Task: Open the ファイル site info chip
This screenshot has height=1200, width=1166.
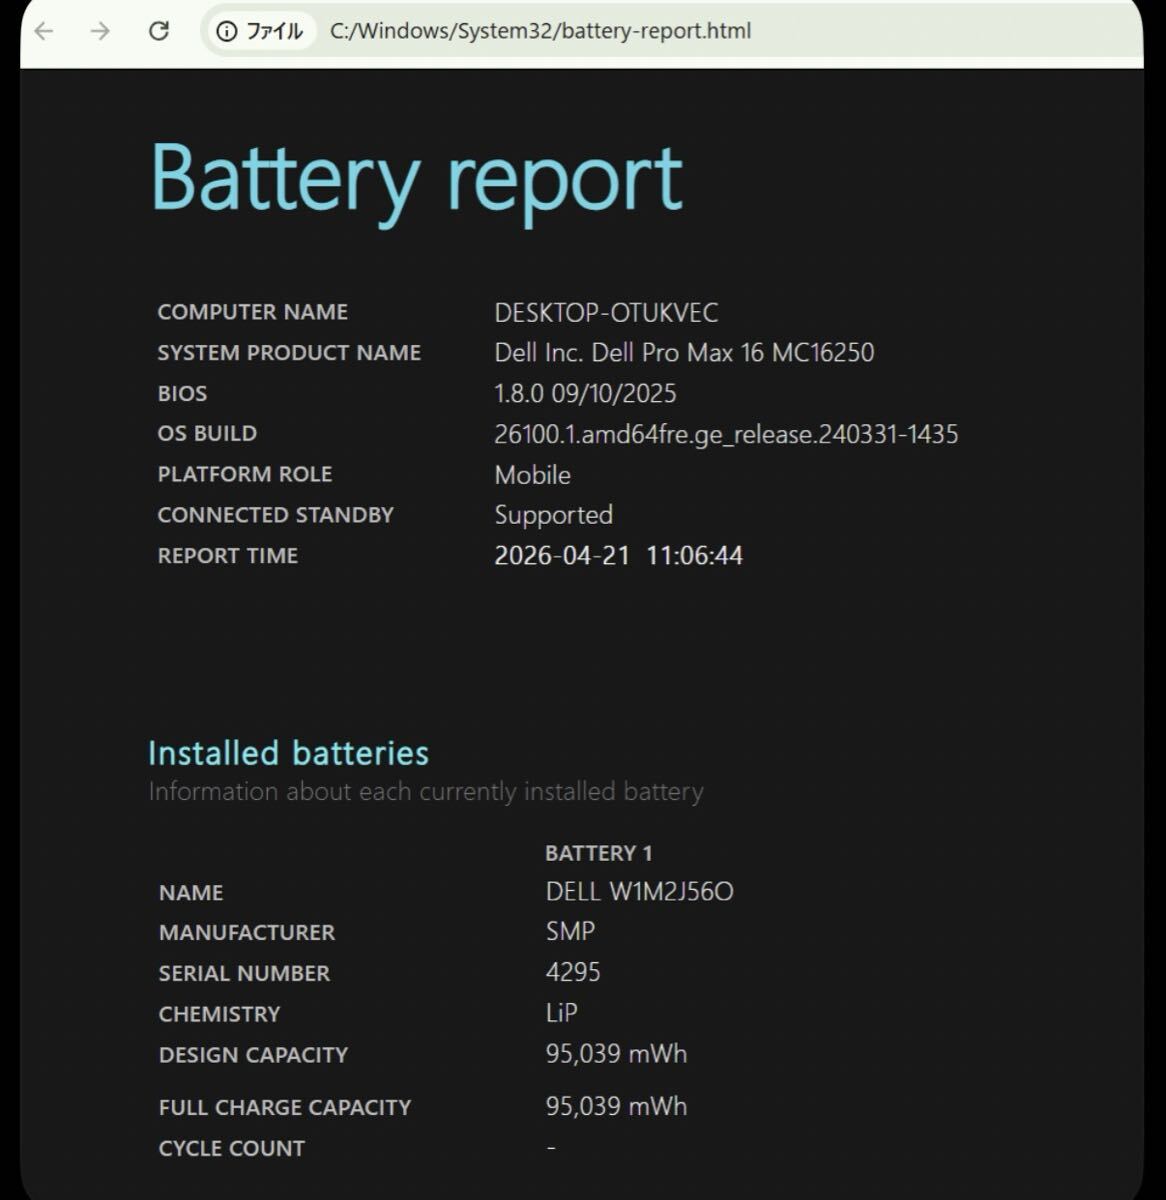Action: 261,31
